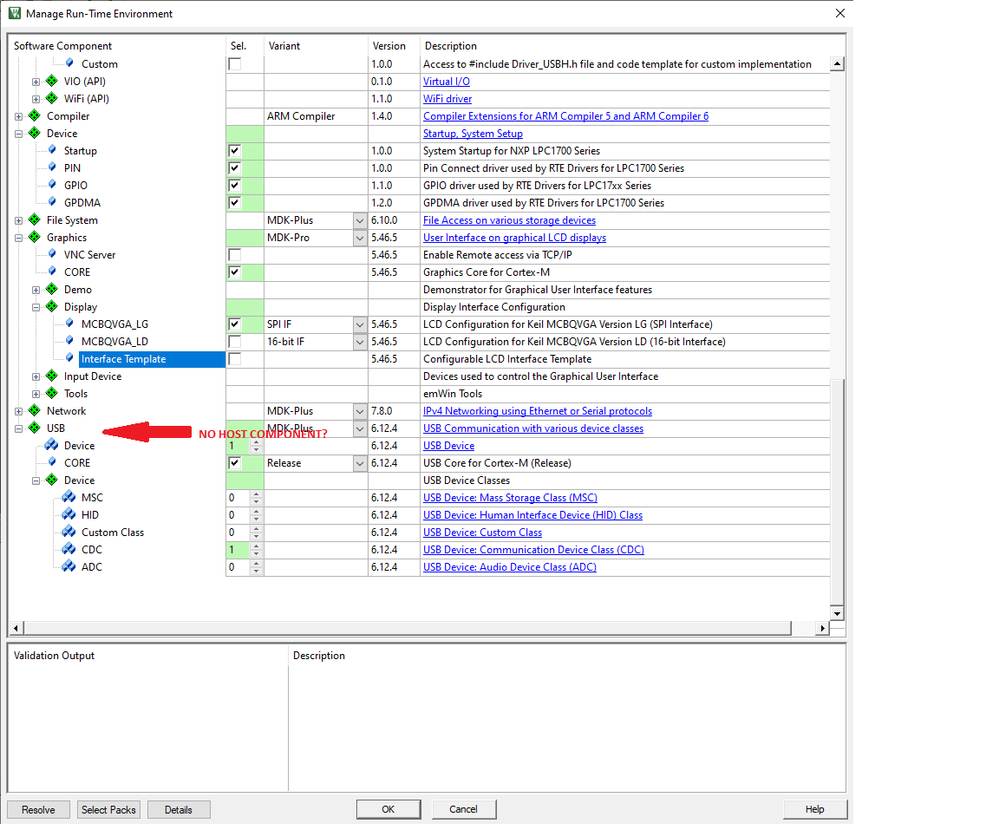Viewport: 999px width, 824px height.
Task: Click the Demo group diamond icon
Action: point(52,289)
